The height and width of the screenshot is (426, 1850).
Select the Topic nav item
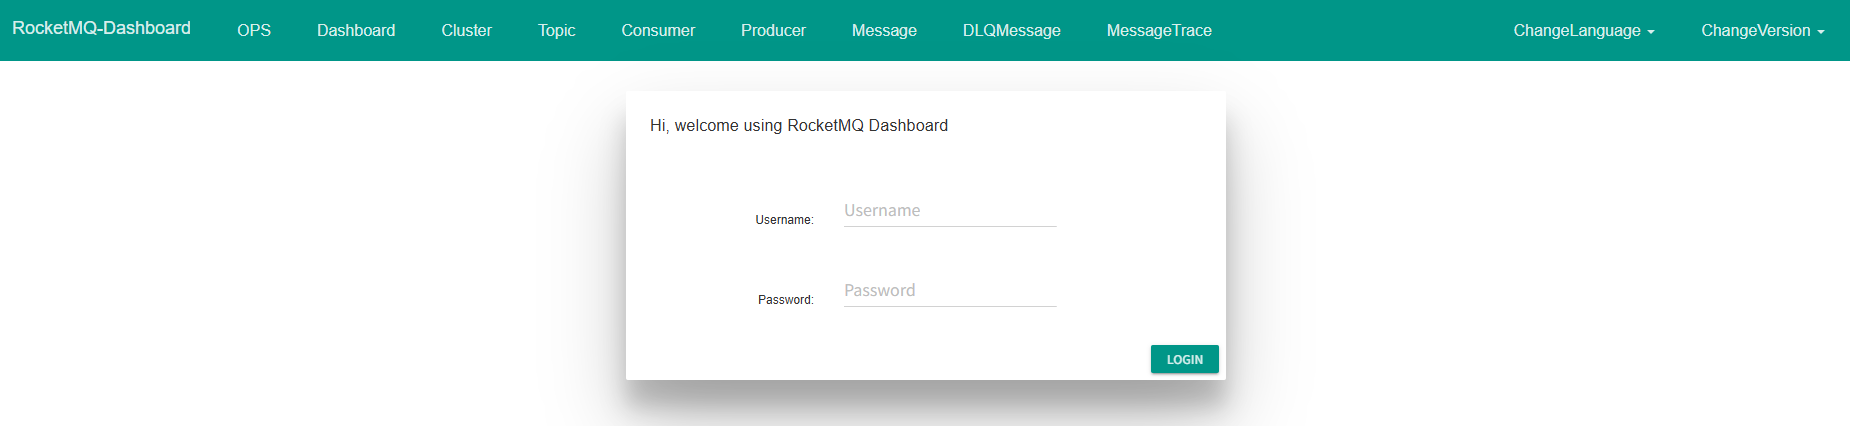click(556, 30)
